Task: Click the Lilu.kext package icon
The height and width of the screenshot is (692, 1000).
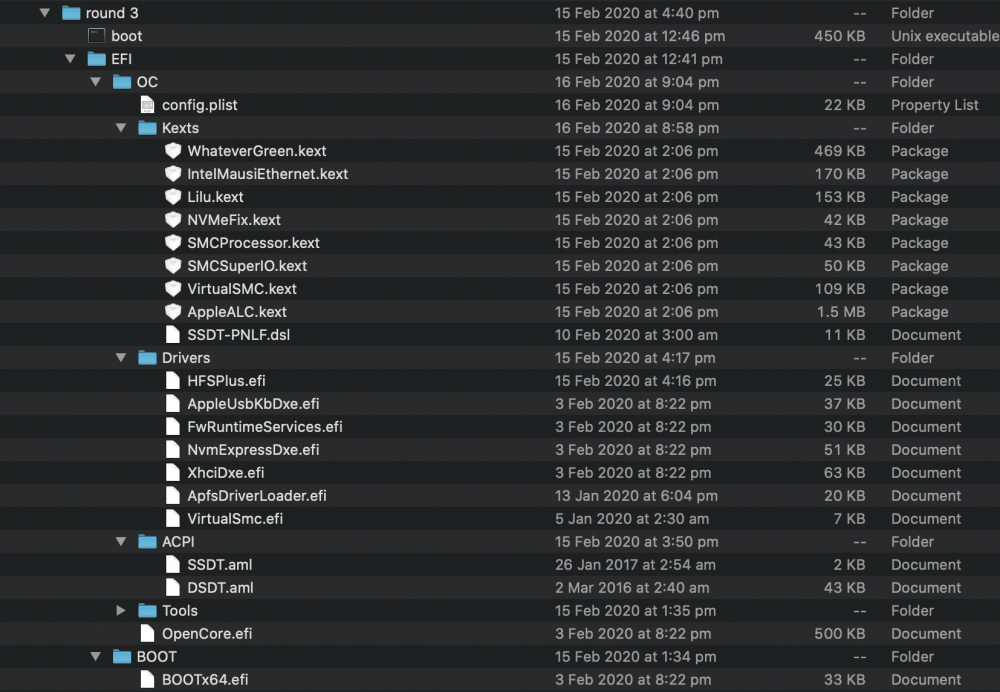Action: click(173, 197)
